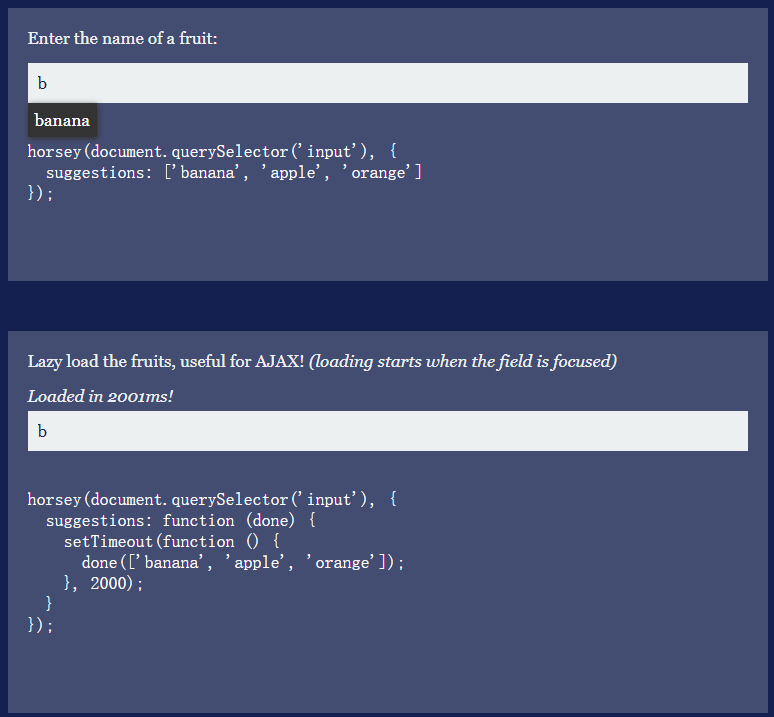Click the suggestions array code line
This screenshot has height=717, width=774.
234,173
